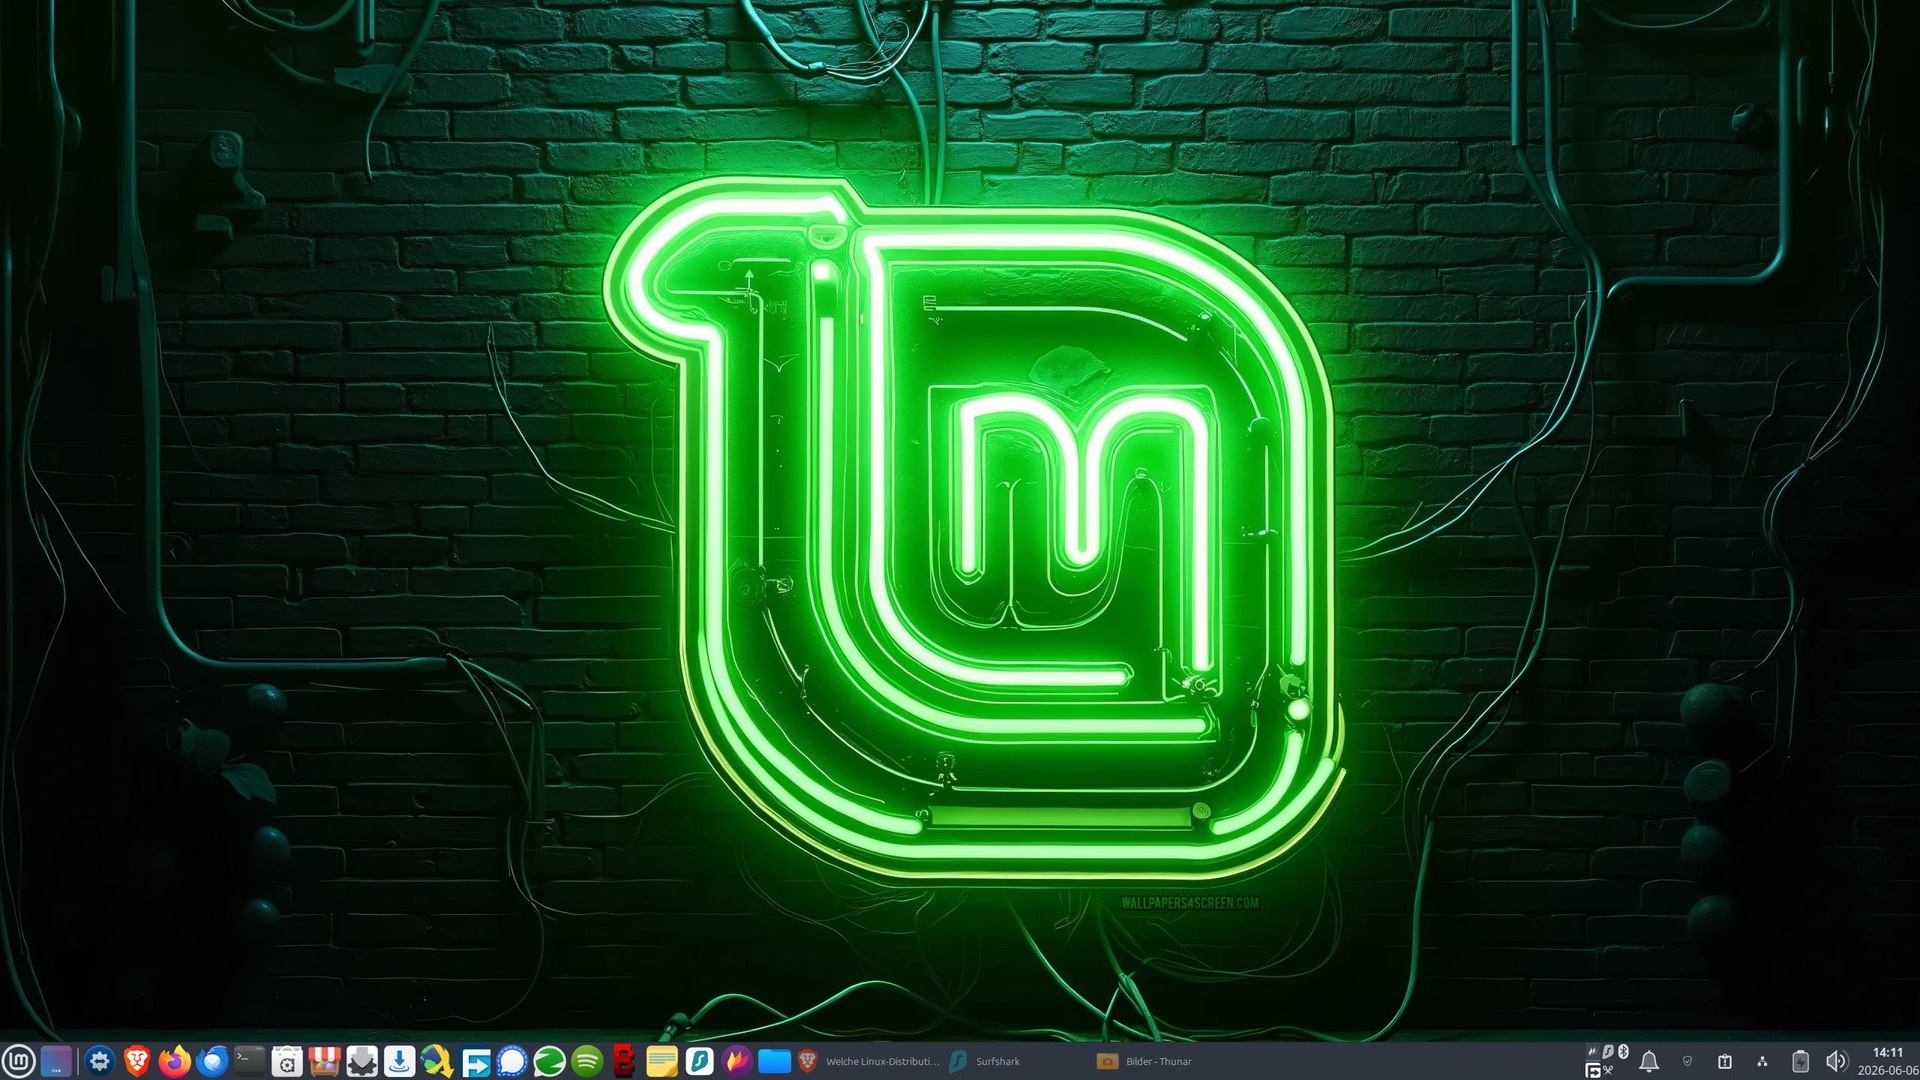Click the window-arrow tray icon
The image size is (1920, 1080).
1593,1071
